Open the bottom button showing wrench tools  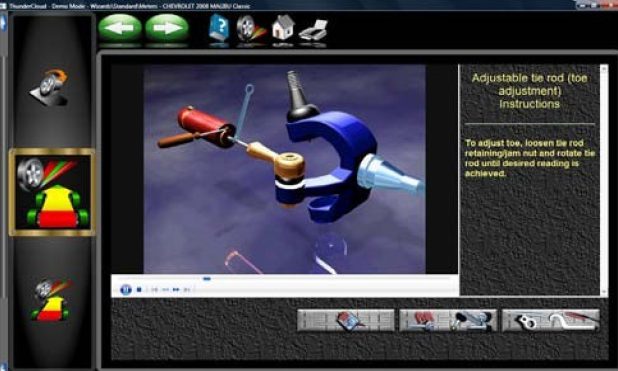551,320
